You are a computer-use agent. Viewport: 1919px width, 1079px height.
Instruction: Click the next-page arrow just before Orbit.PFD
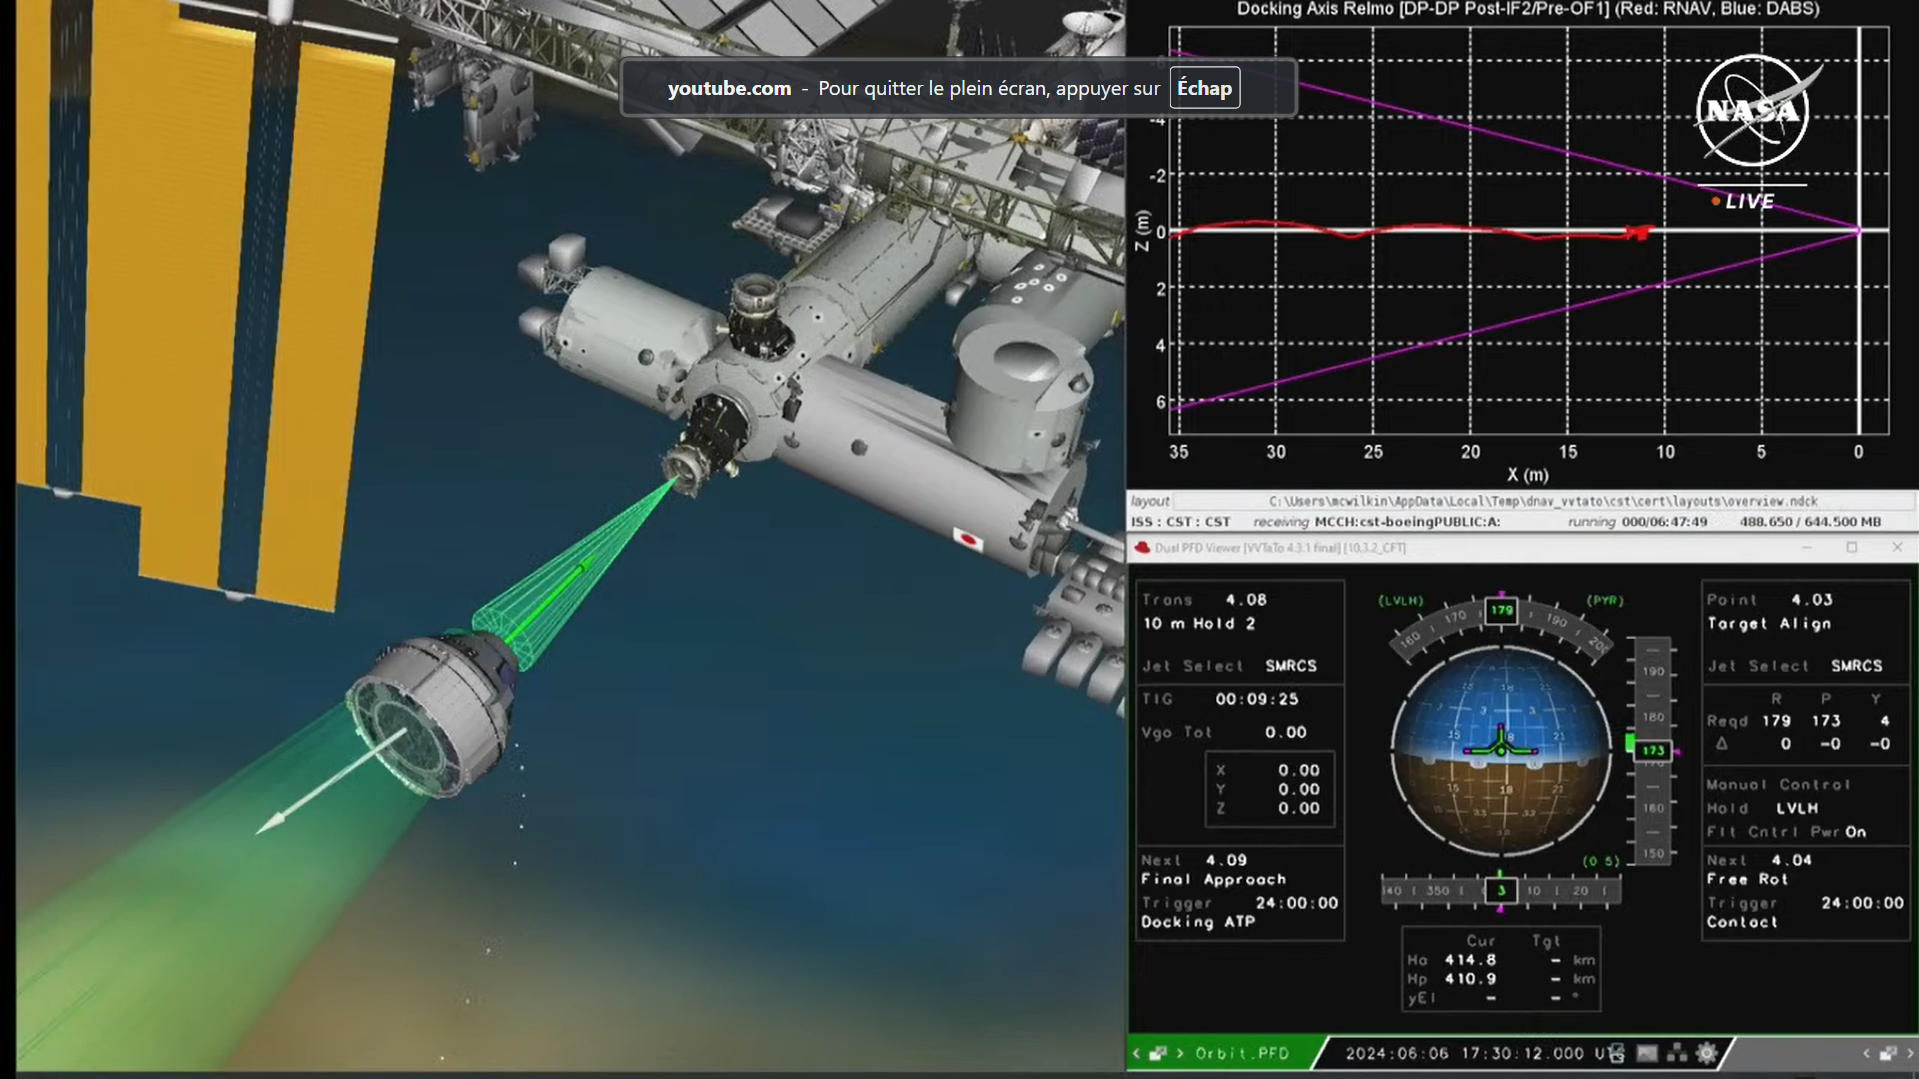tap(1180, 1053)
